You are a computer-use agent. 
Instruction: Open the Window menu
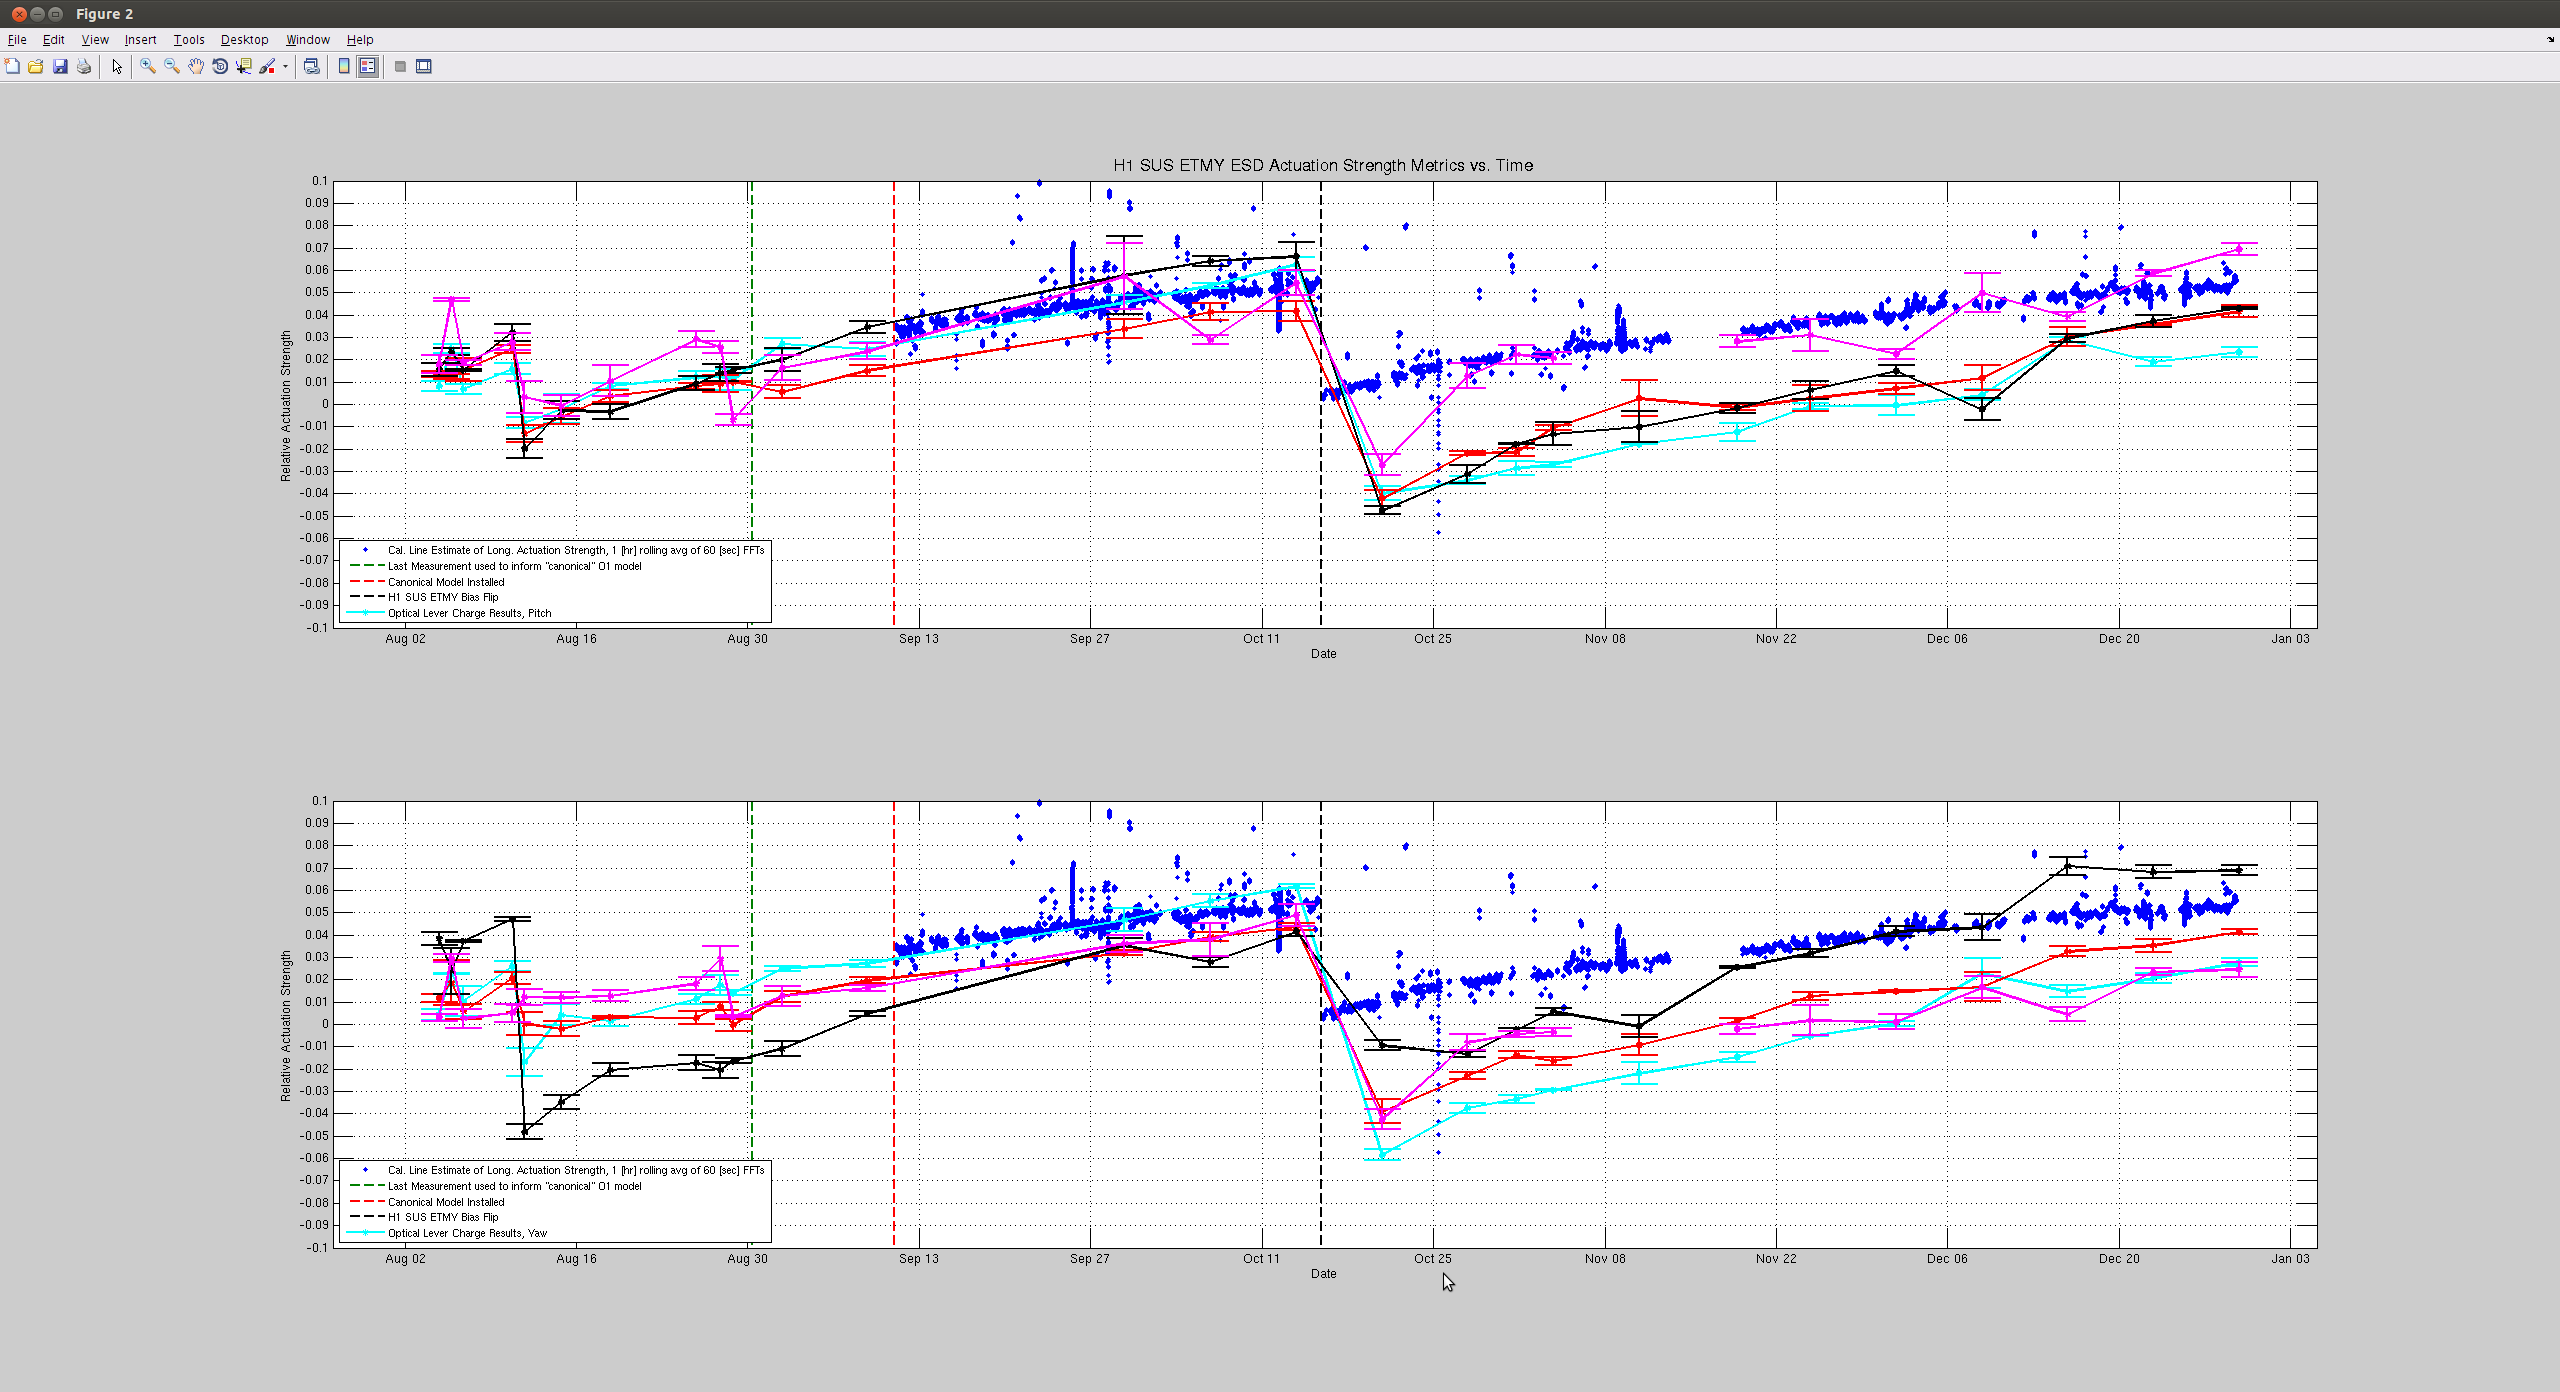pos(308,40)
